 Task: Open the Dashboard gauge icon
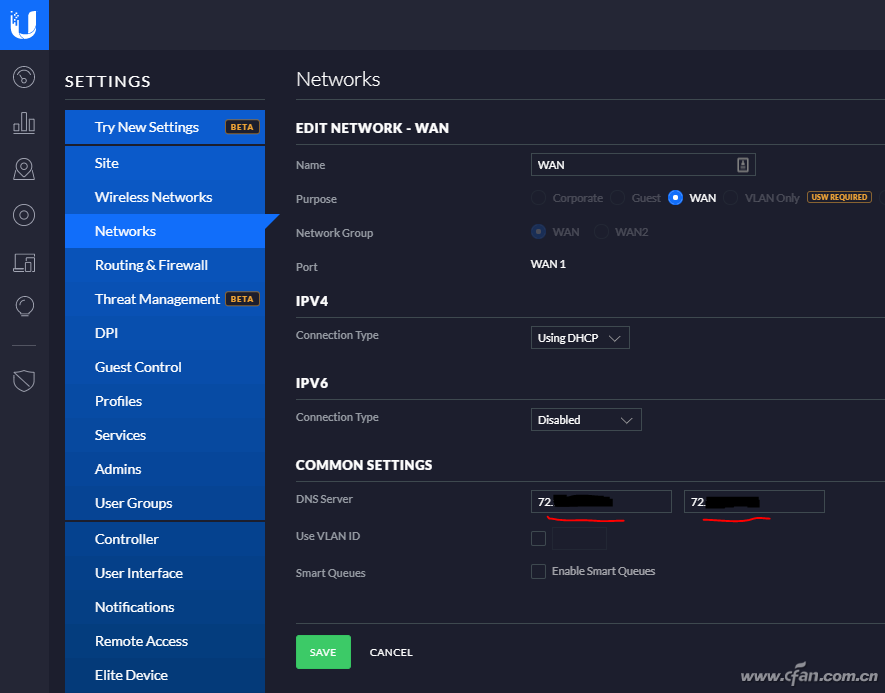(24, 77)
